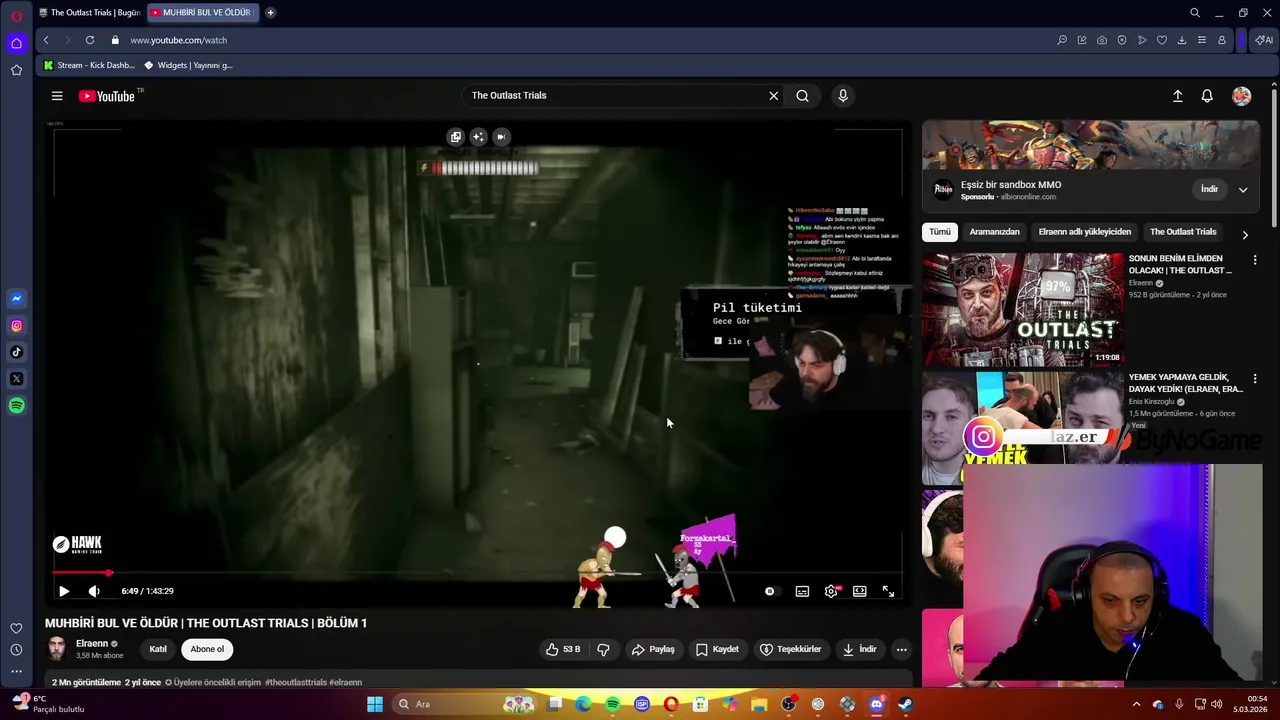Toggle subtitles in the video player

click(802, 591)
